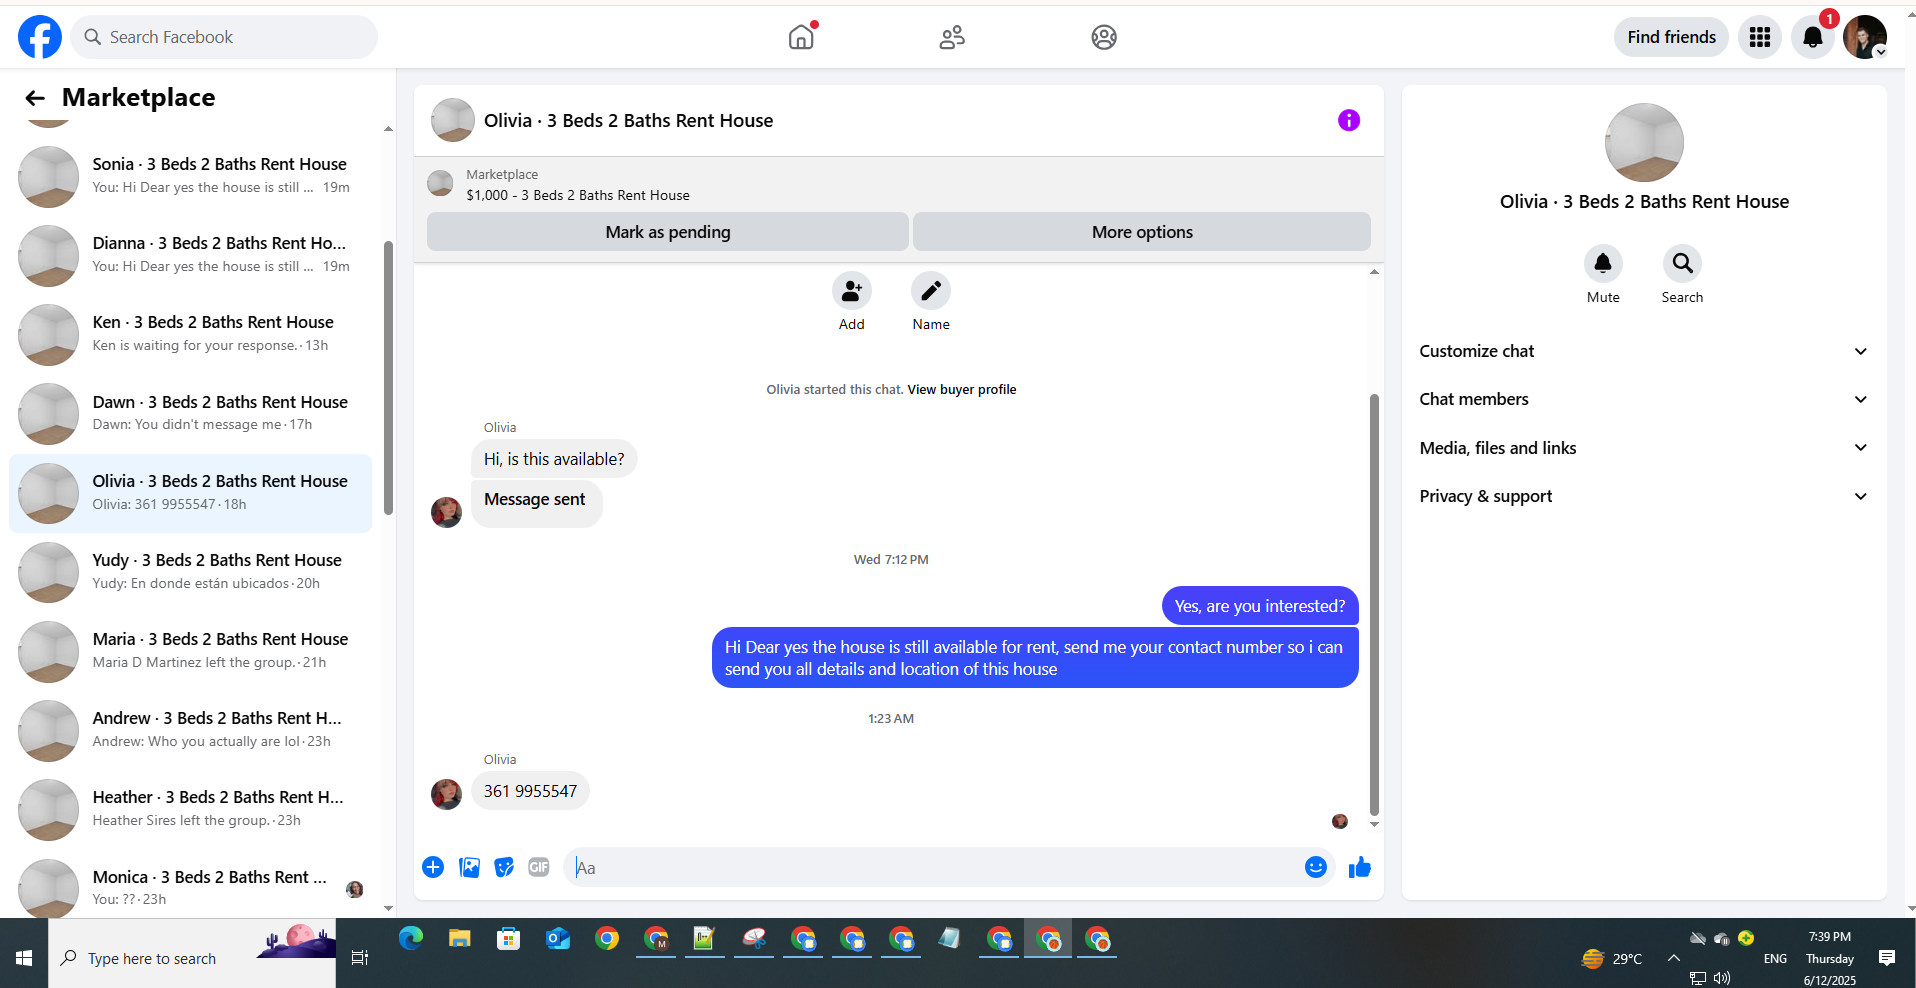Open the Facebook Home icon
This screenshot has height=988, width=1916.
click(x=801, y=37)
